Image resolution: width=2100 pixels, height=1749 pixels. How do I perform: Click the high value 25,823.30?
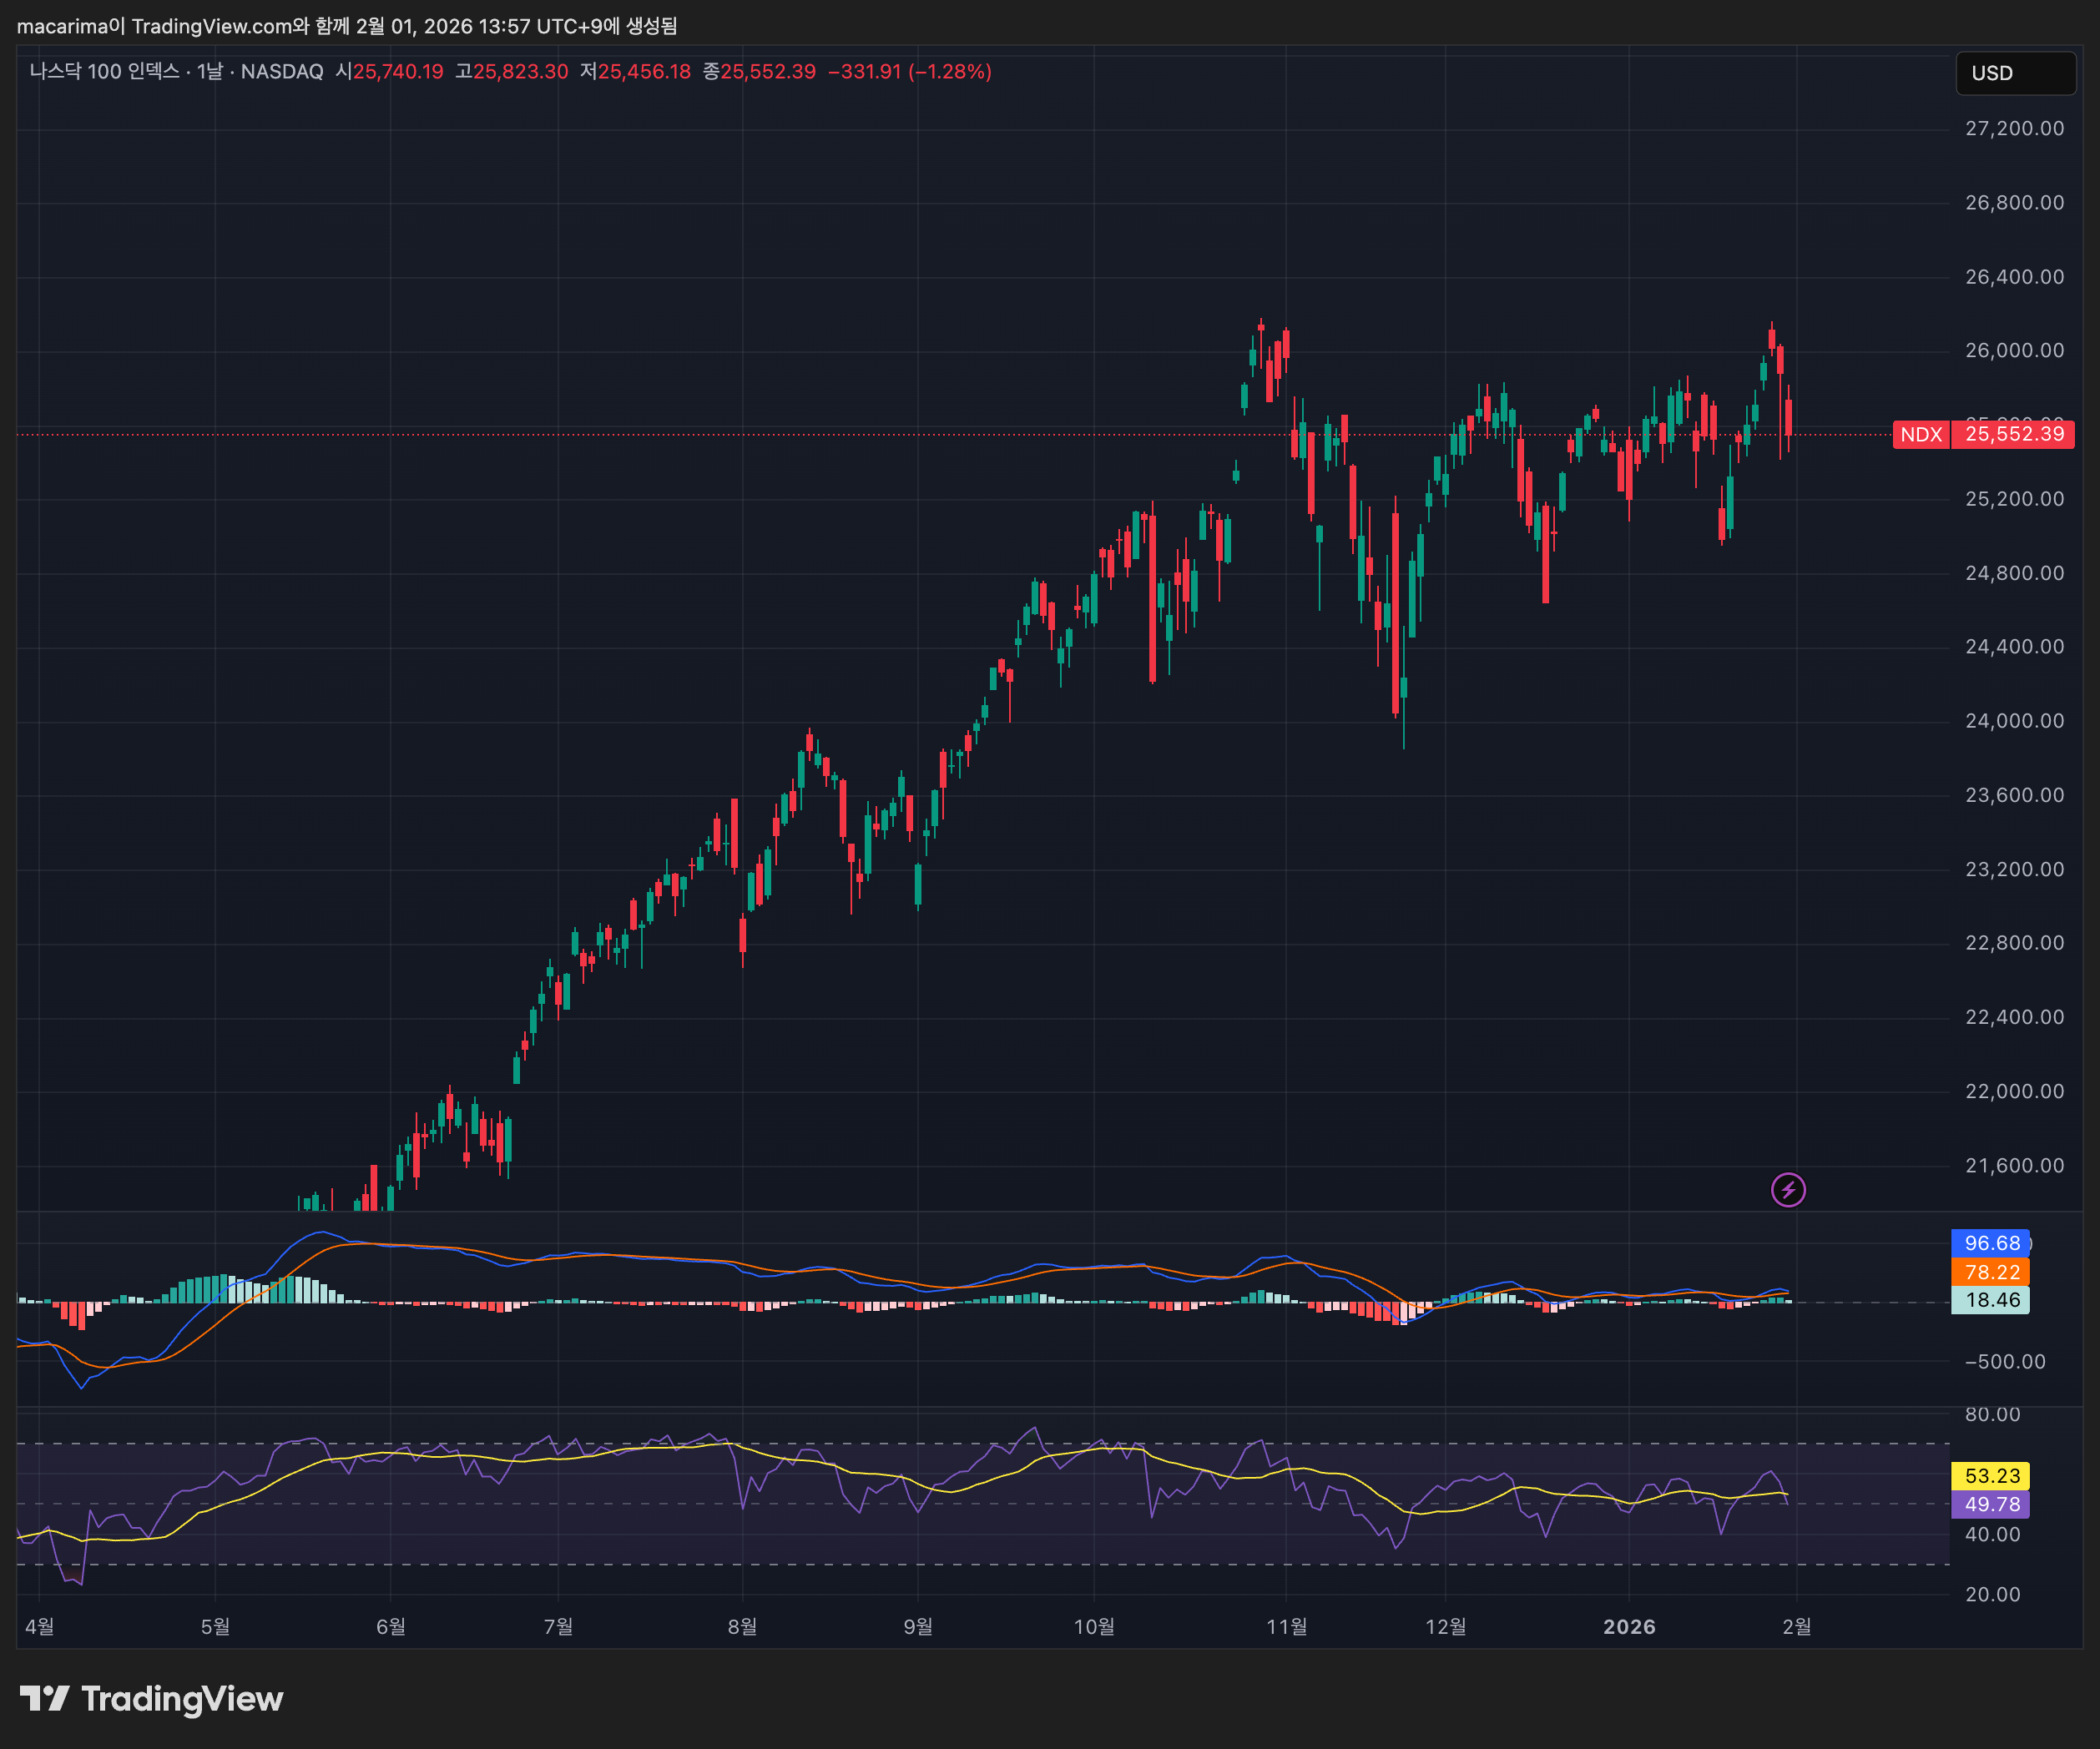520,72
